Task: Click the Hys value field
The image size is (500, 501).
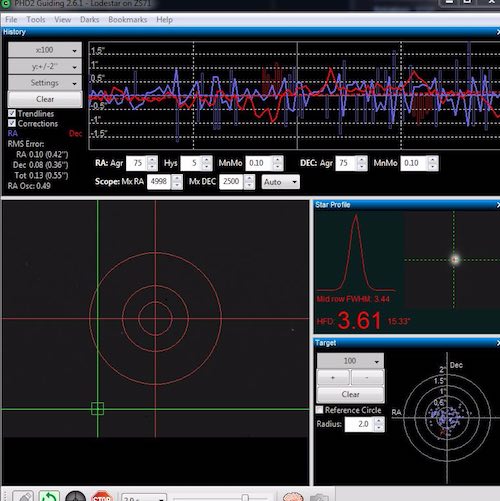Action: 191,163
